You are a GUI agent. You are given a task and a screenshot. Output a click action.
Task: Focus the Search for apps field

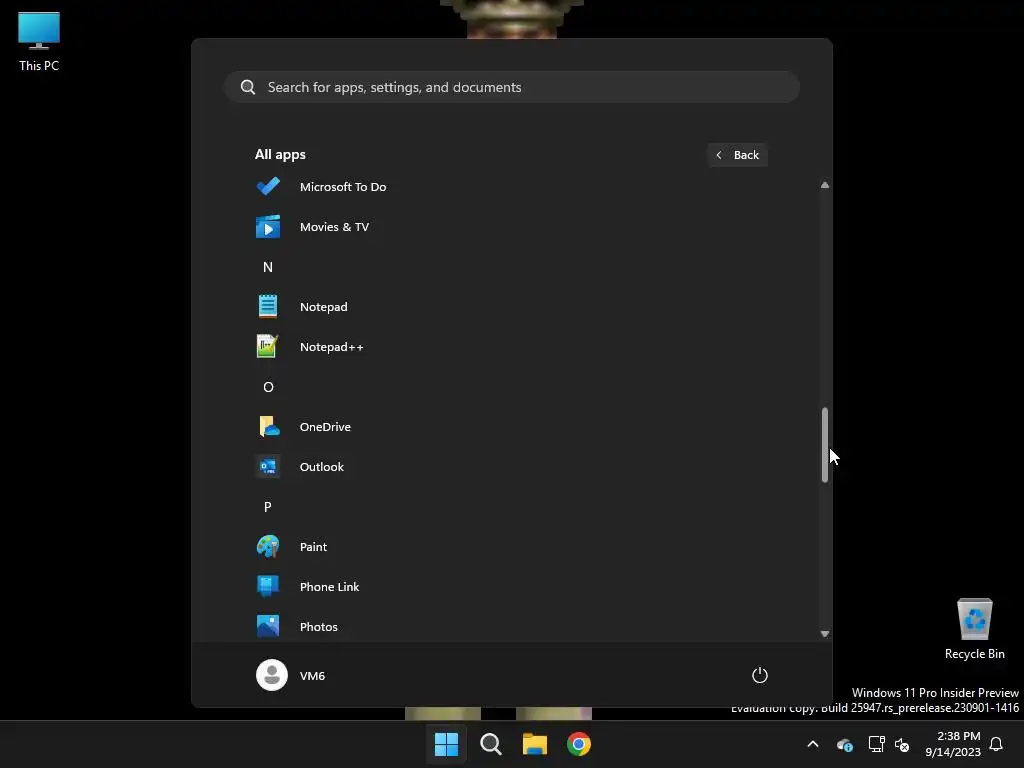click(x=512, y=87)
